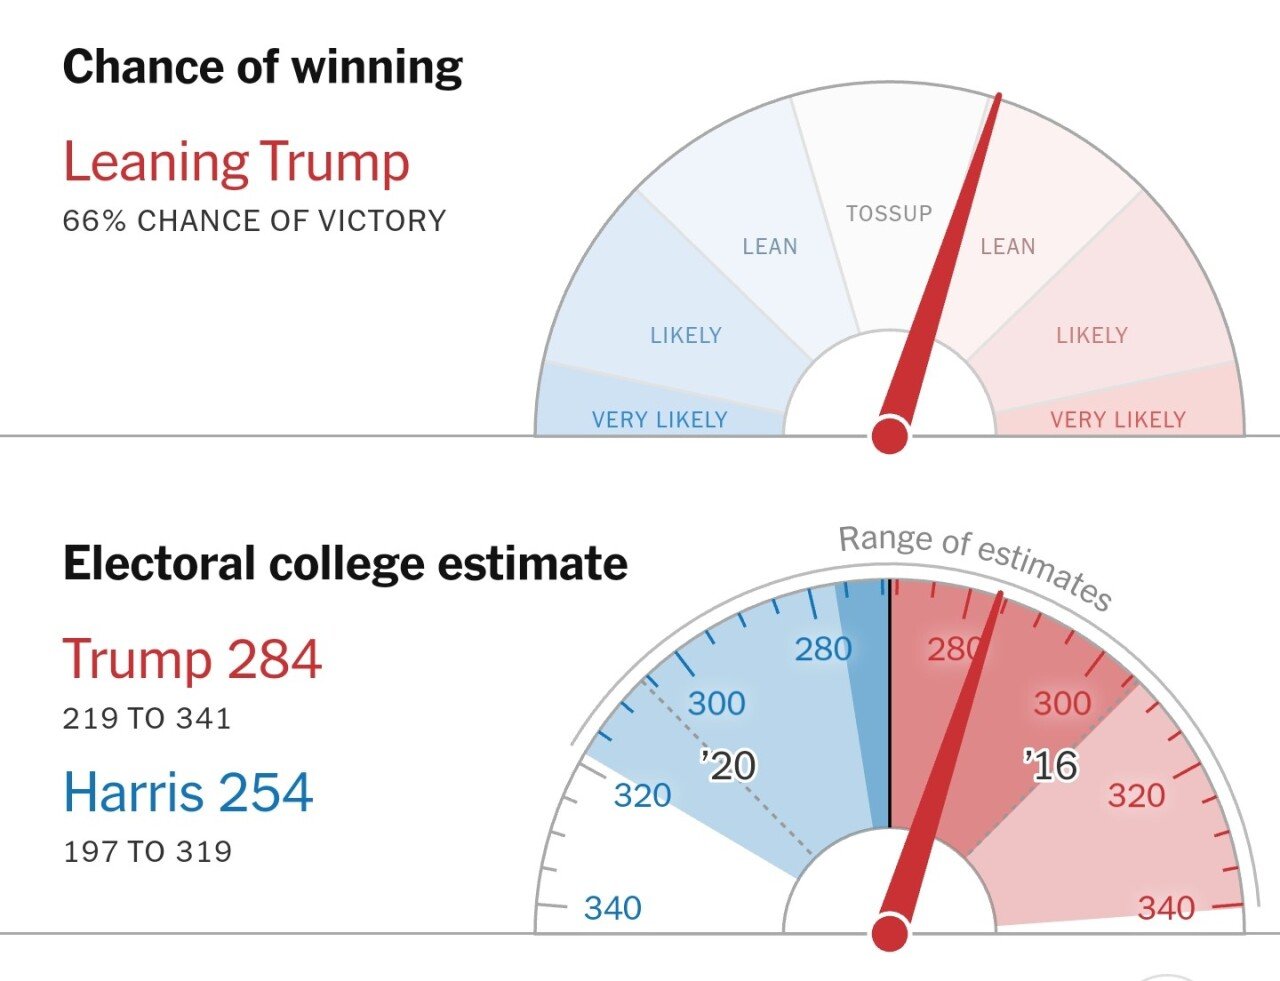Select the red LEAN segment

coord(1008,246)
